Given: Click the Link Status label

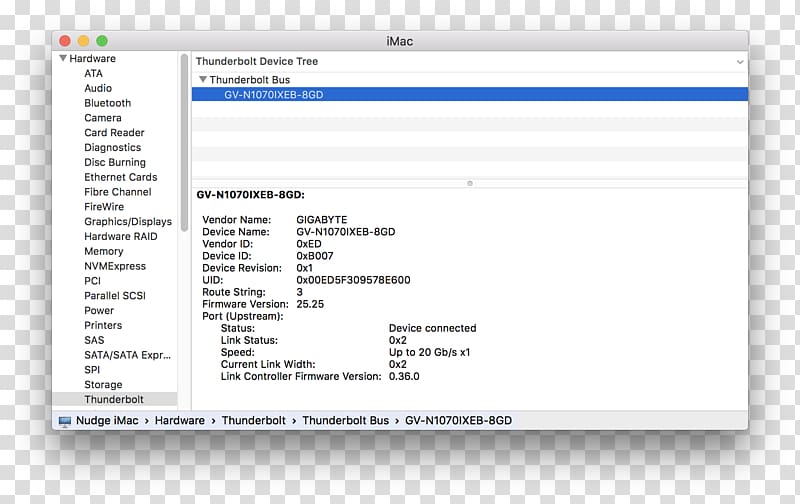Looking at the screenshot, I should (249, 340).
